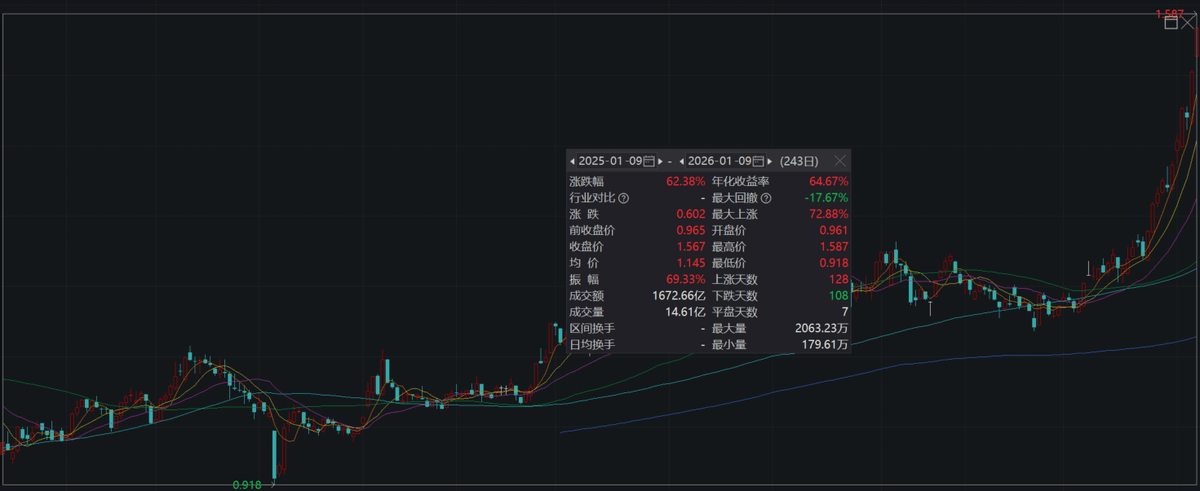Click the start date field 2025-01-09
The image size is (1200, 491).
[x=610, y=161]
